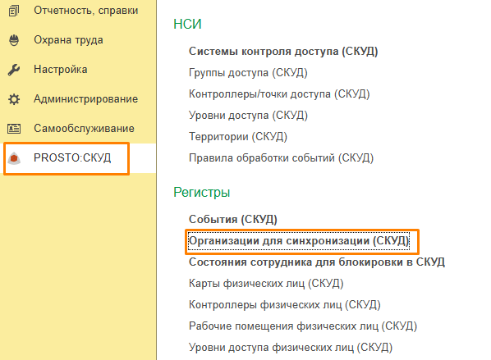Screen dimensions: 491x360
Task: Click the НСИ group heading
Action: click(187, 24)
